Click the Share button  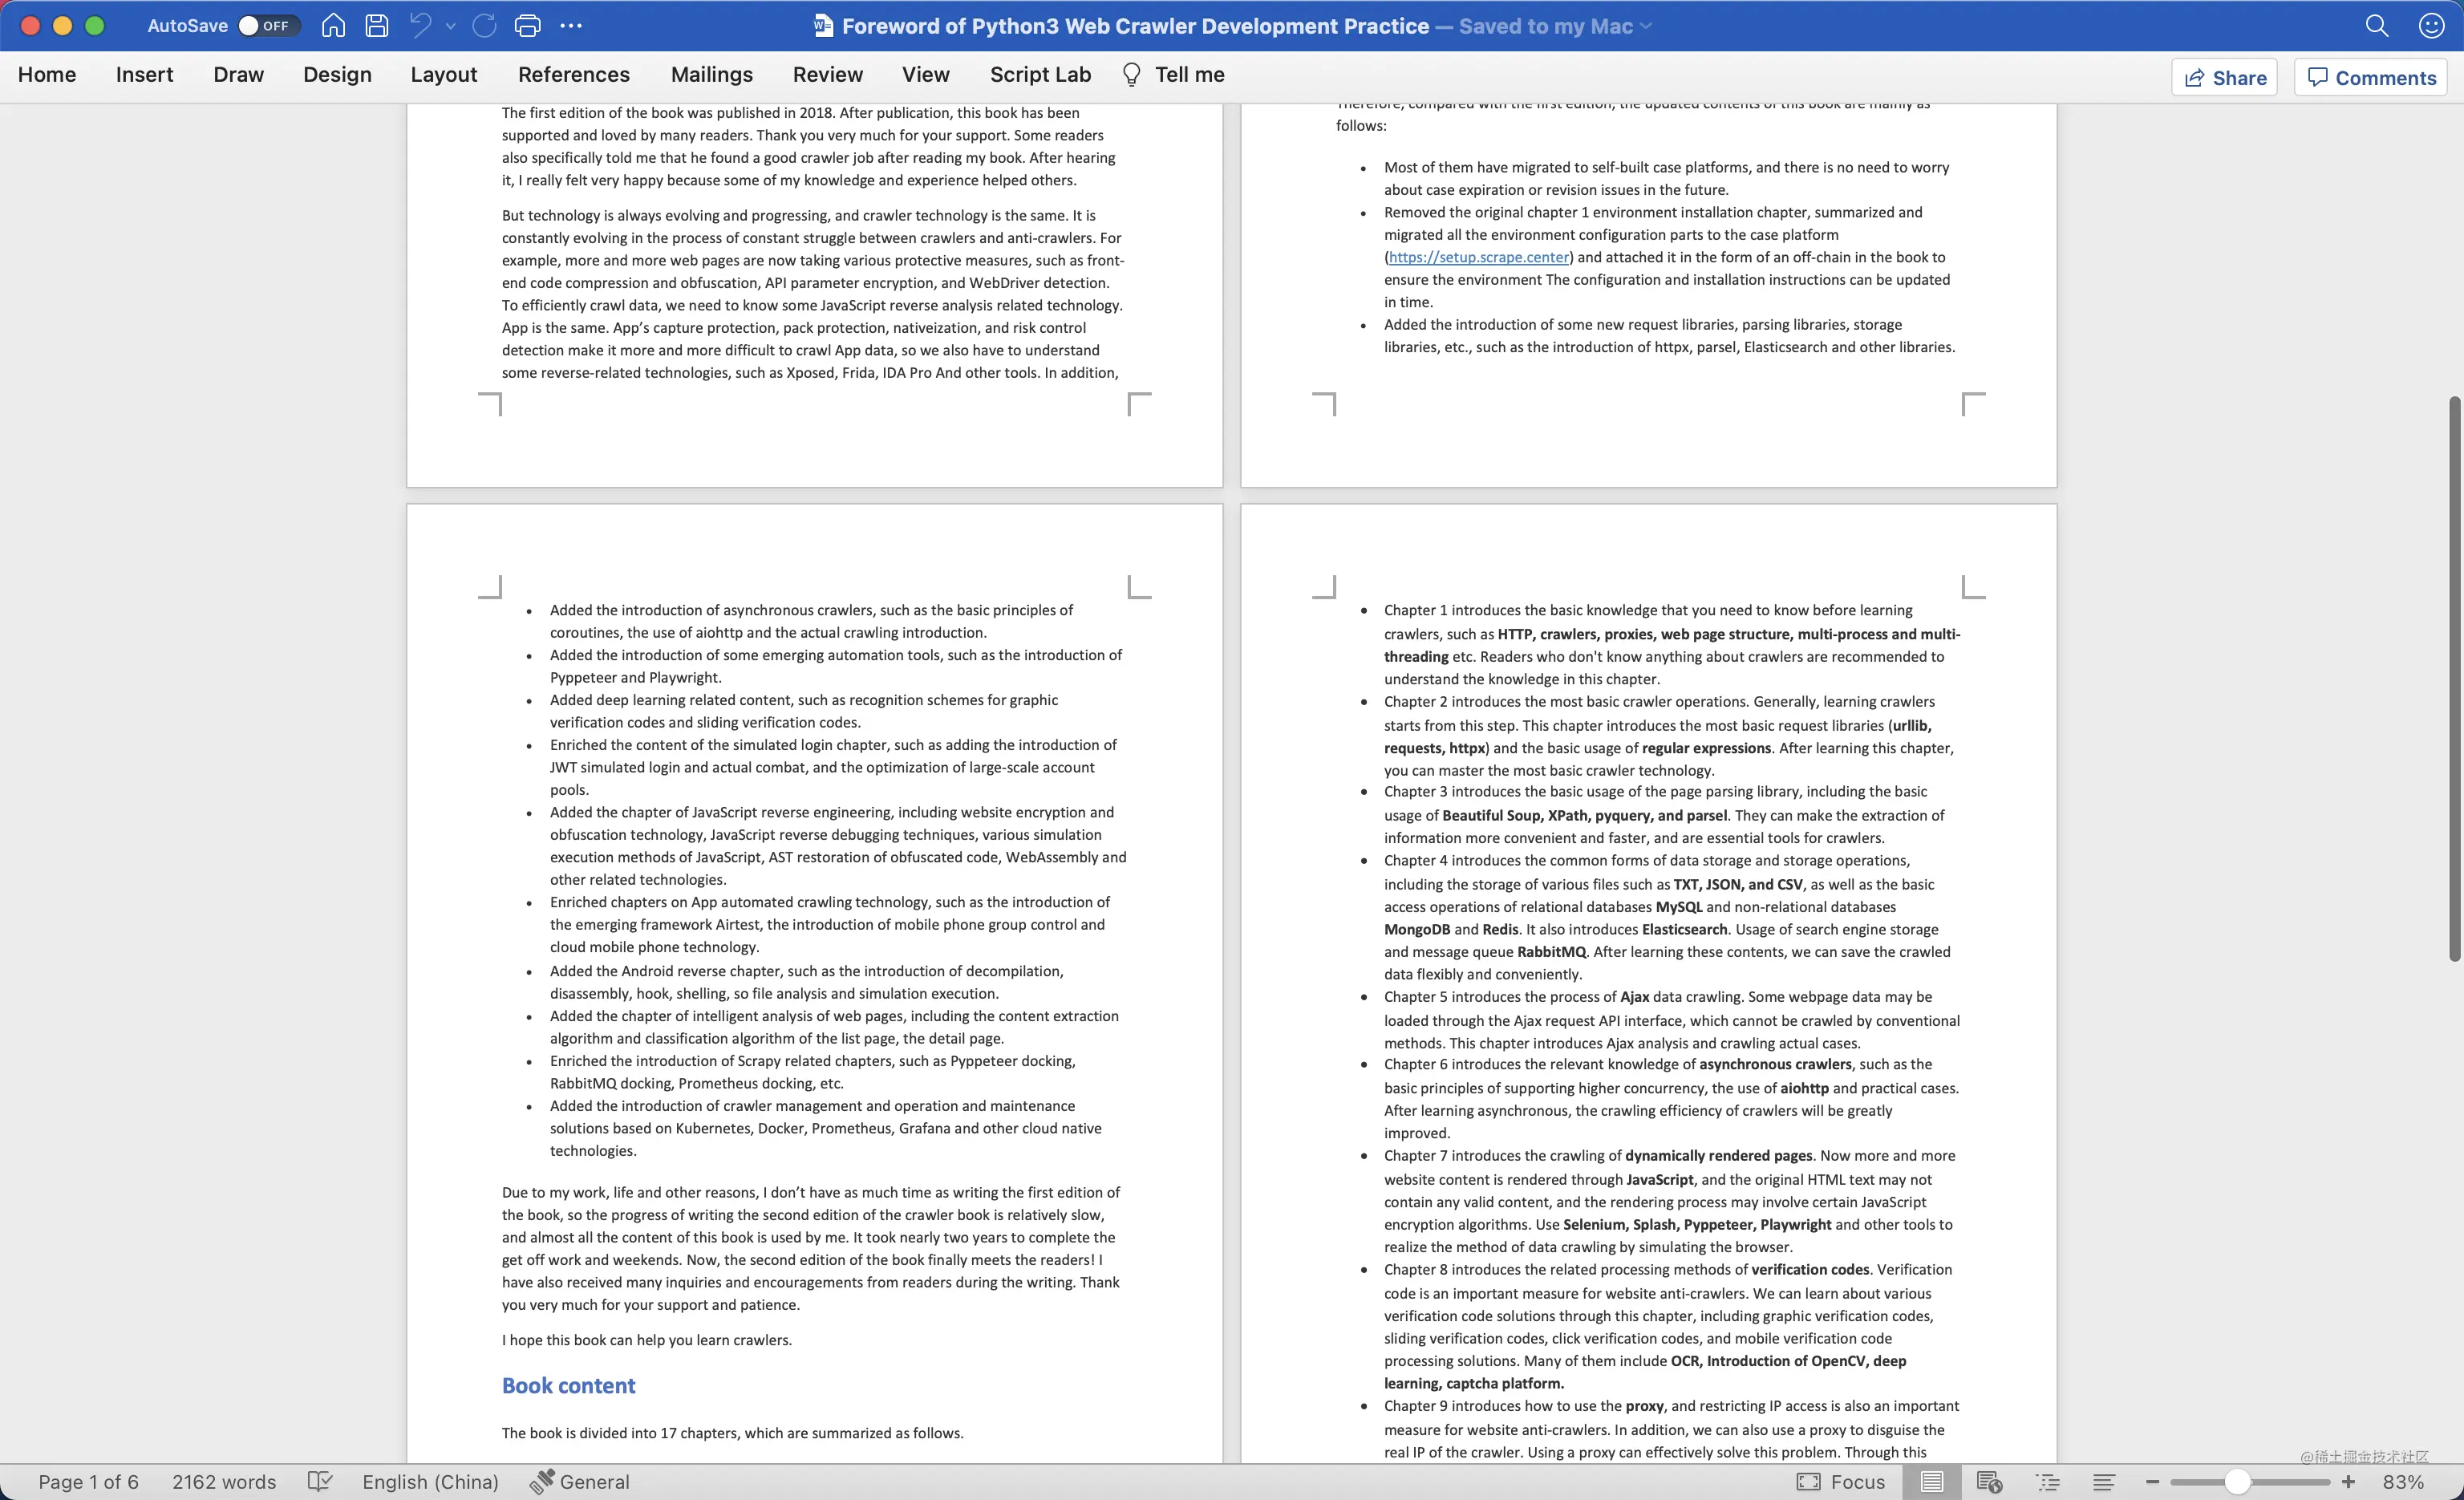(x=2224, y=78)
